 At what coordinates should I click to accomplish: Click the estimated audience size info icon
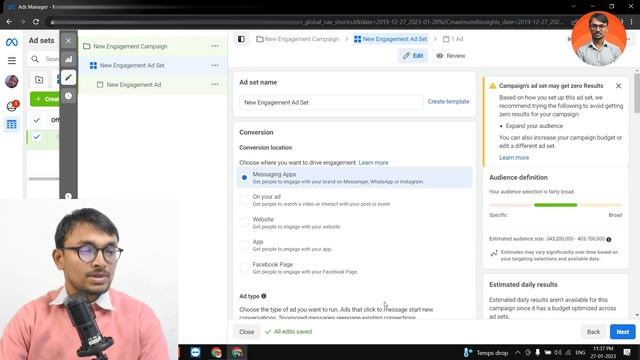coord(609,239)
